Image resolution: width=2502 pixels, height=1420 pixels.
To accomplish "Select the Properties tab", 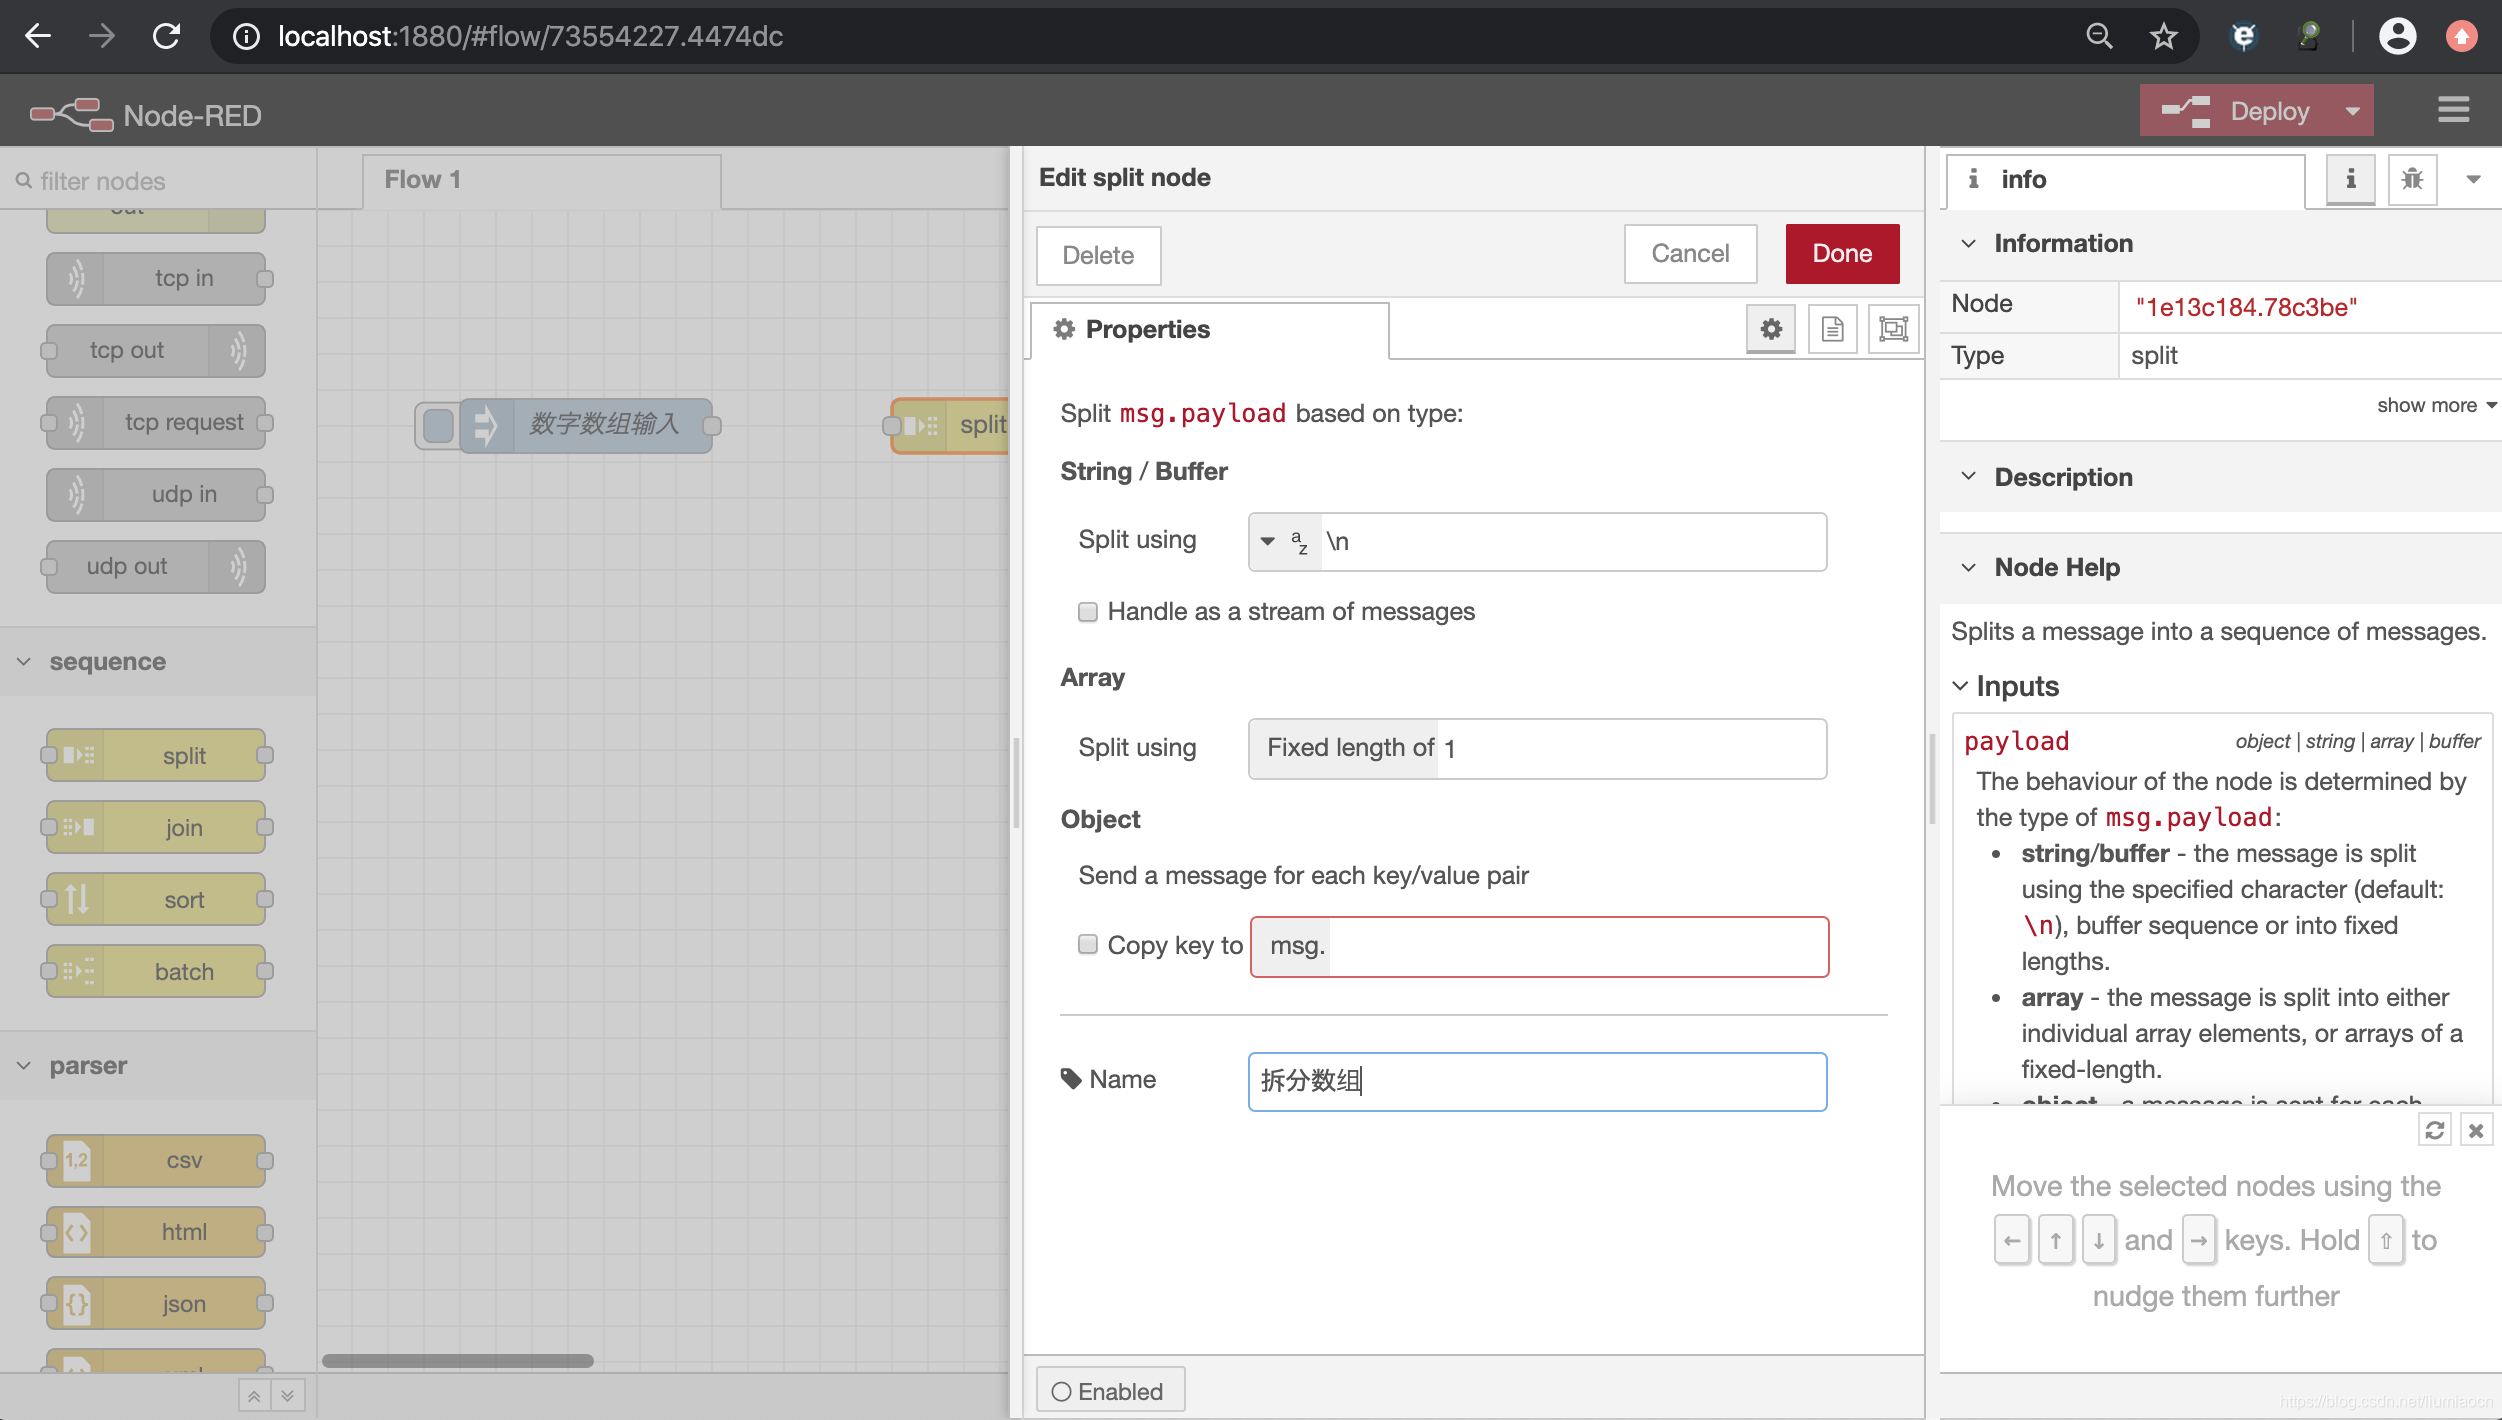I will 1213,327.
